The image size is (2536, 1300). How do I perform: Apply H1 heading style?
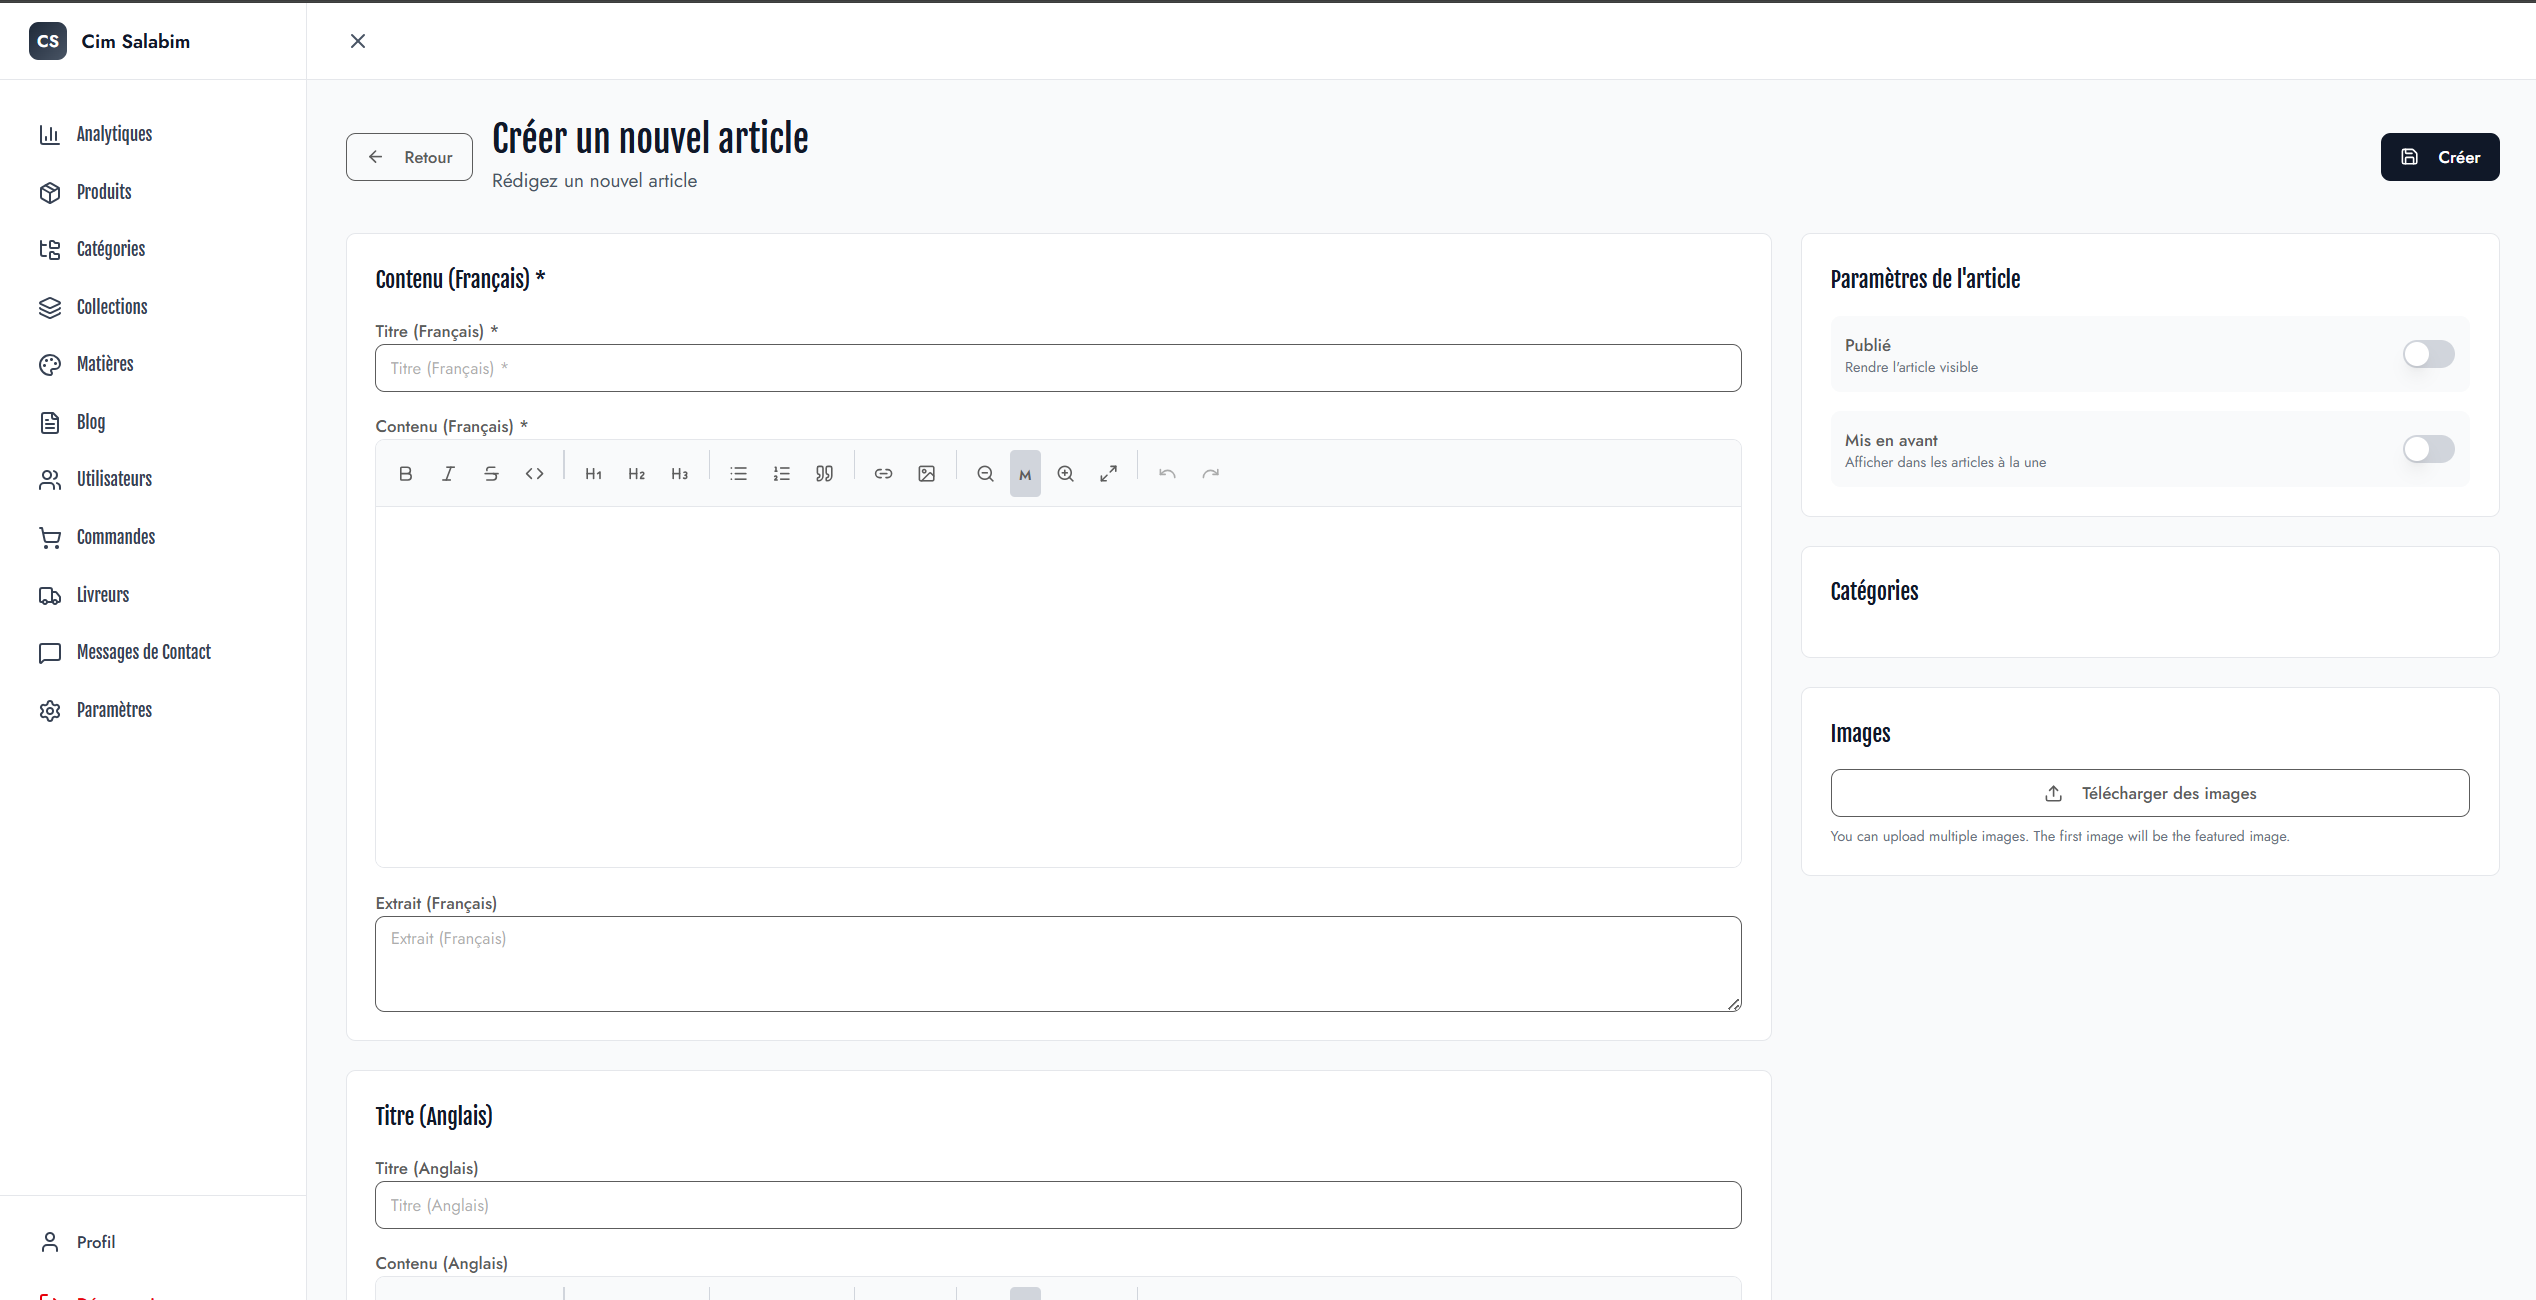click(x=593, y=473)
